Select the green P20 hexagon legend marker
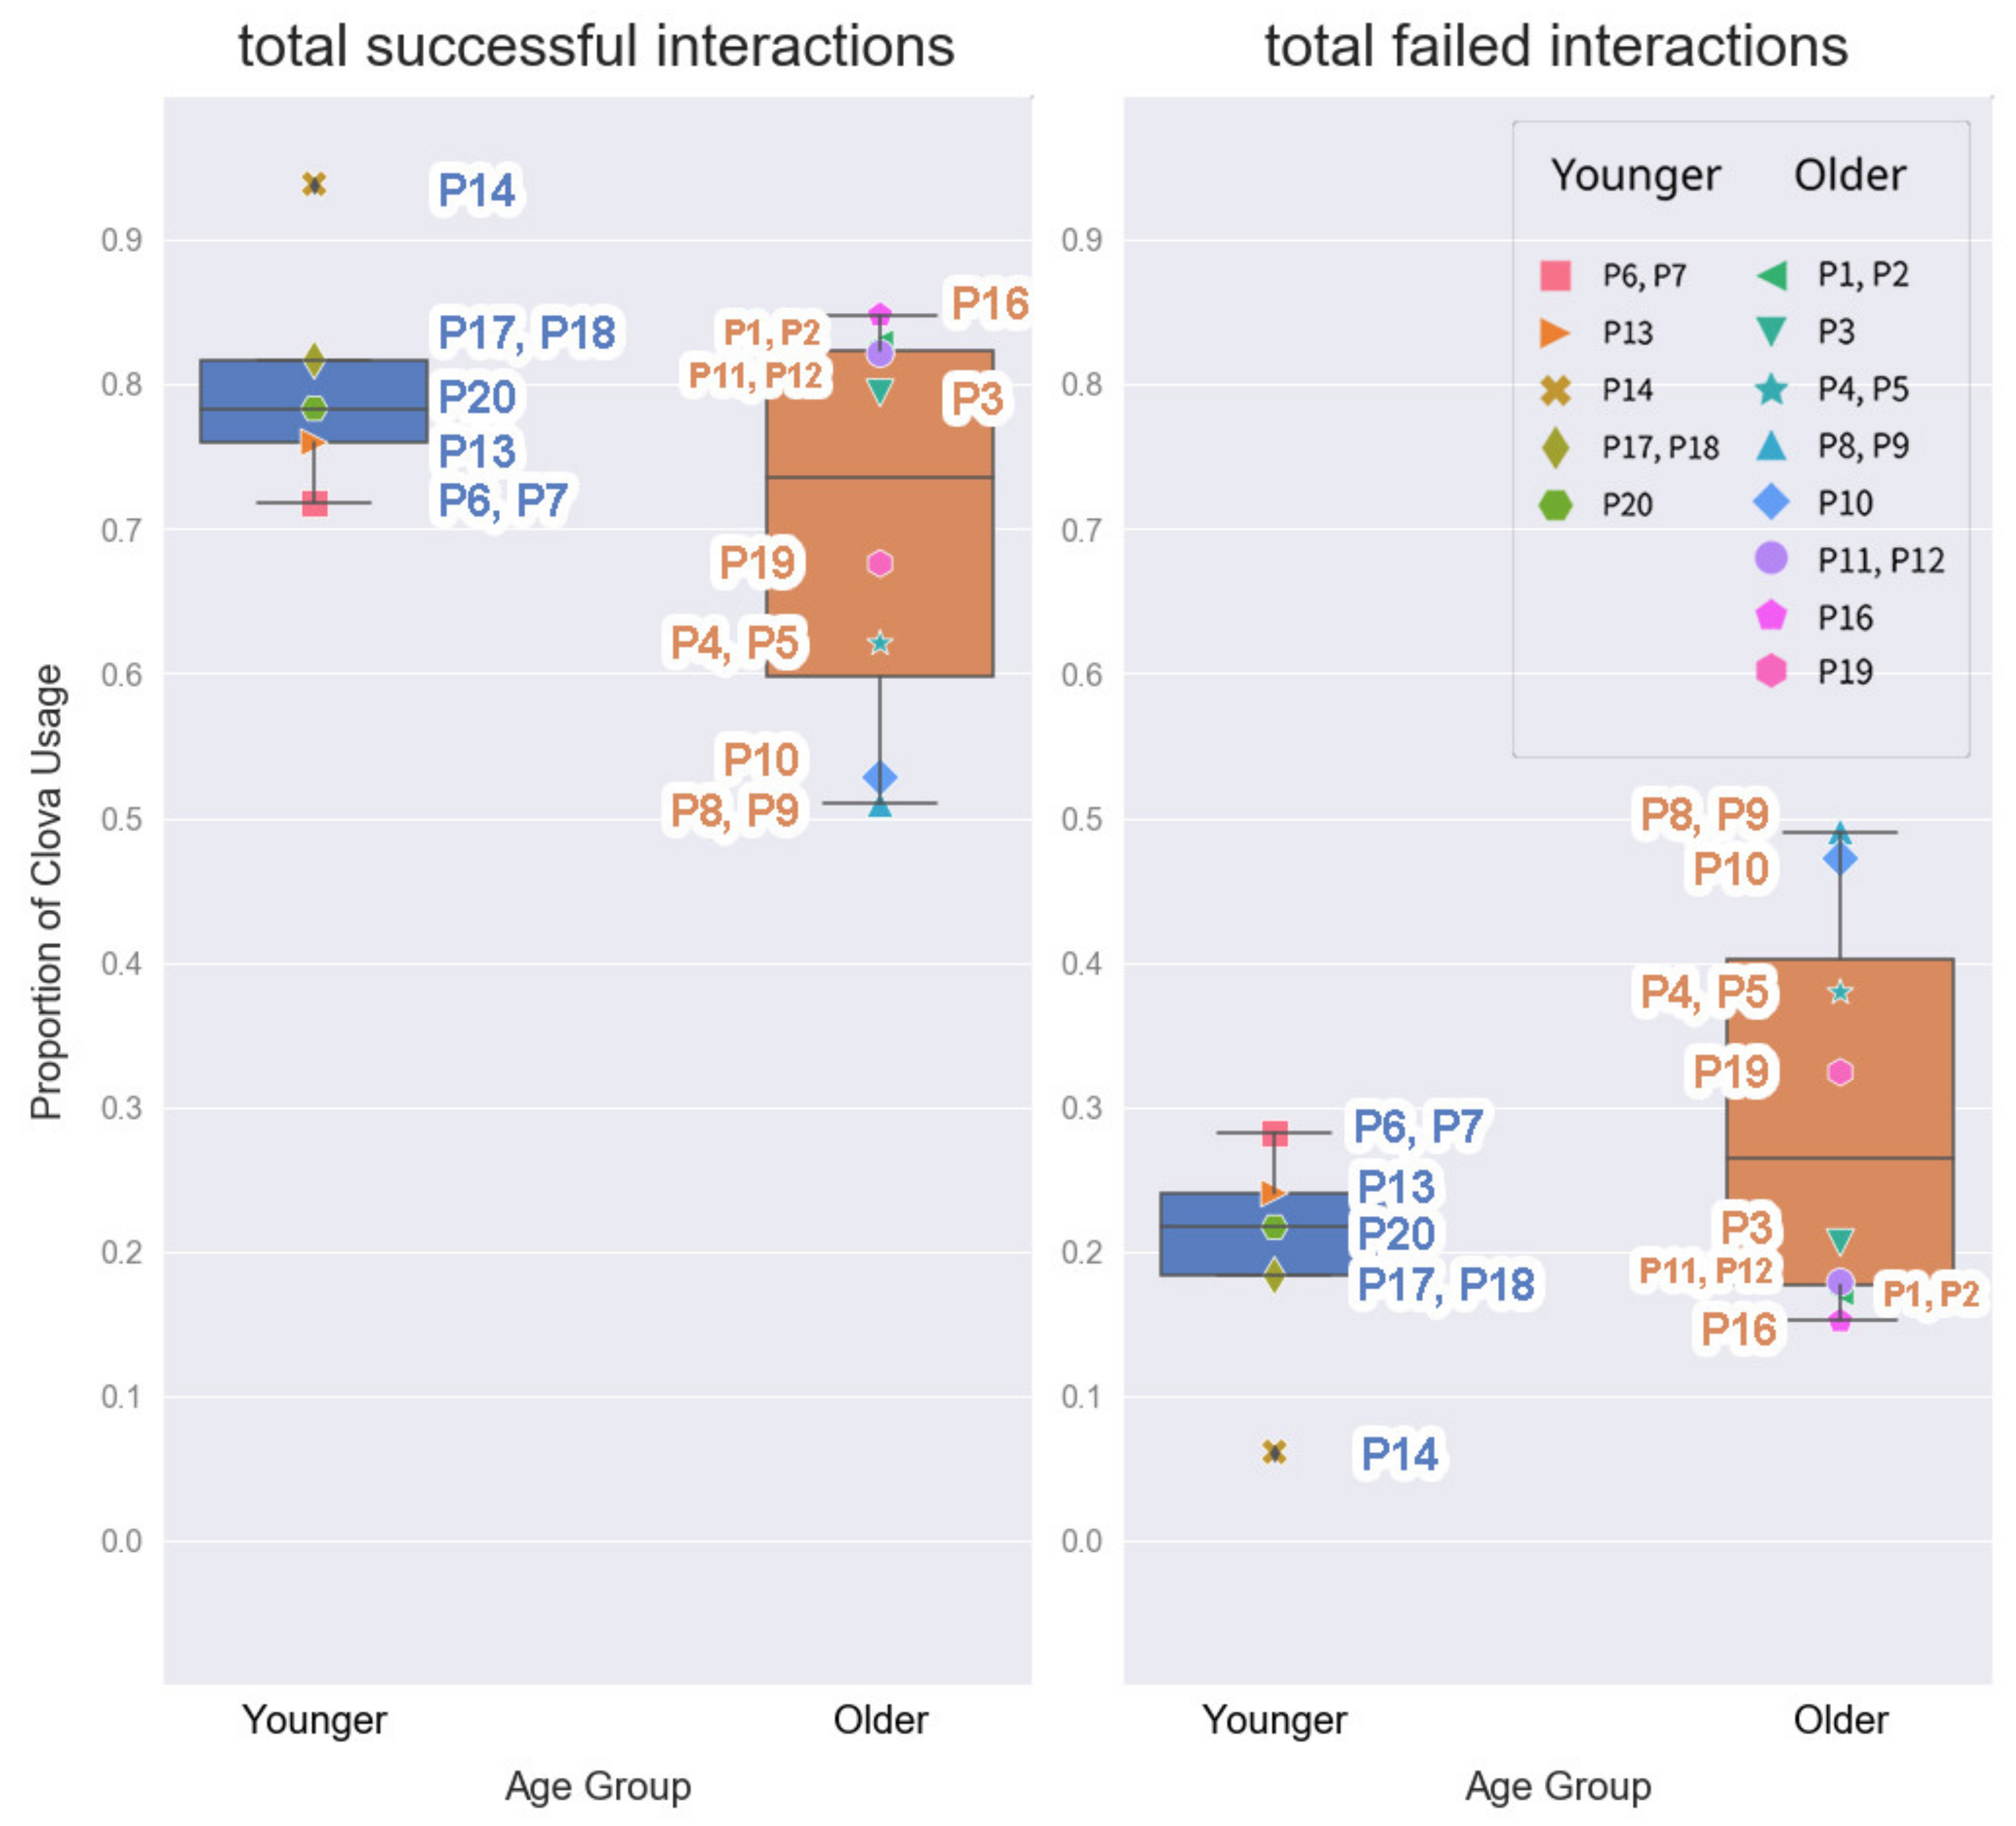Image resolution: width=2016 pixels, height=1826 pixels. click(x=1555, y=504)
